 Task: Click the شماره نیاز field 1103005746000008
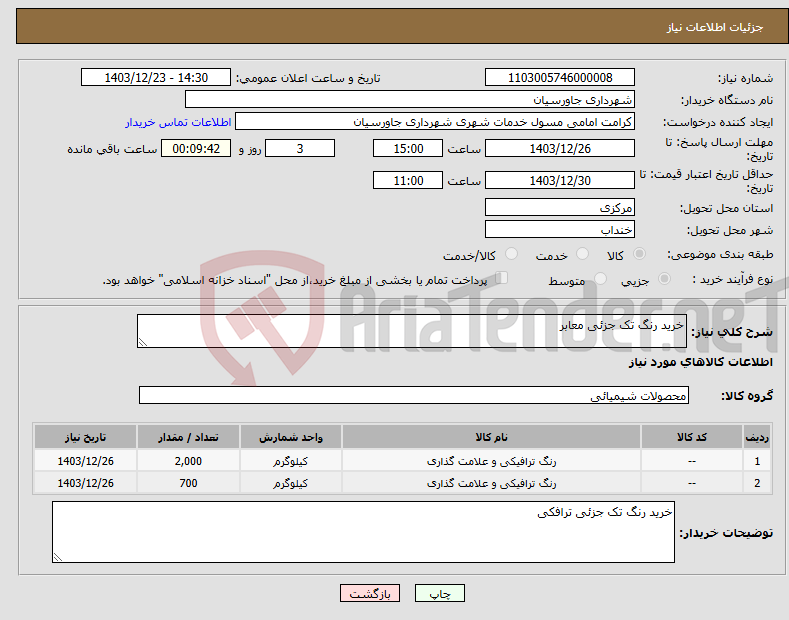click(560, 78)
